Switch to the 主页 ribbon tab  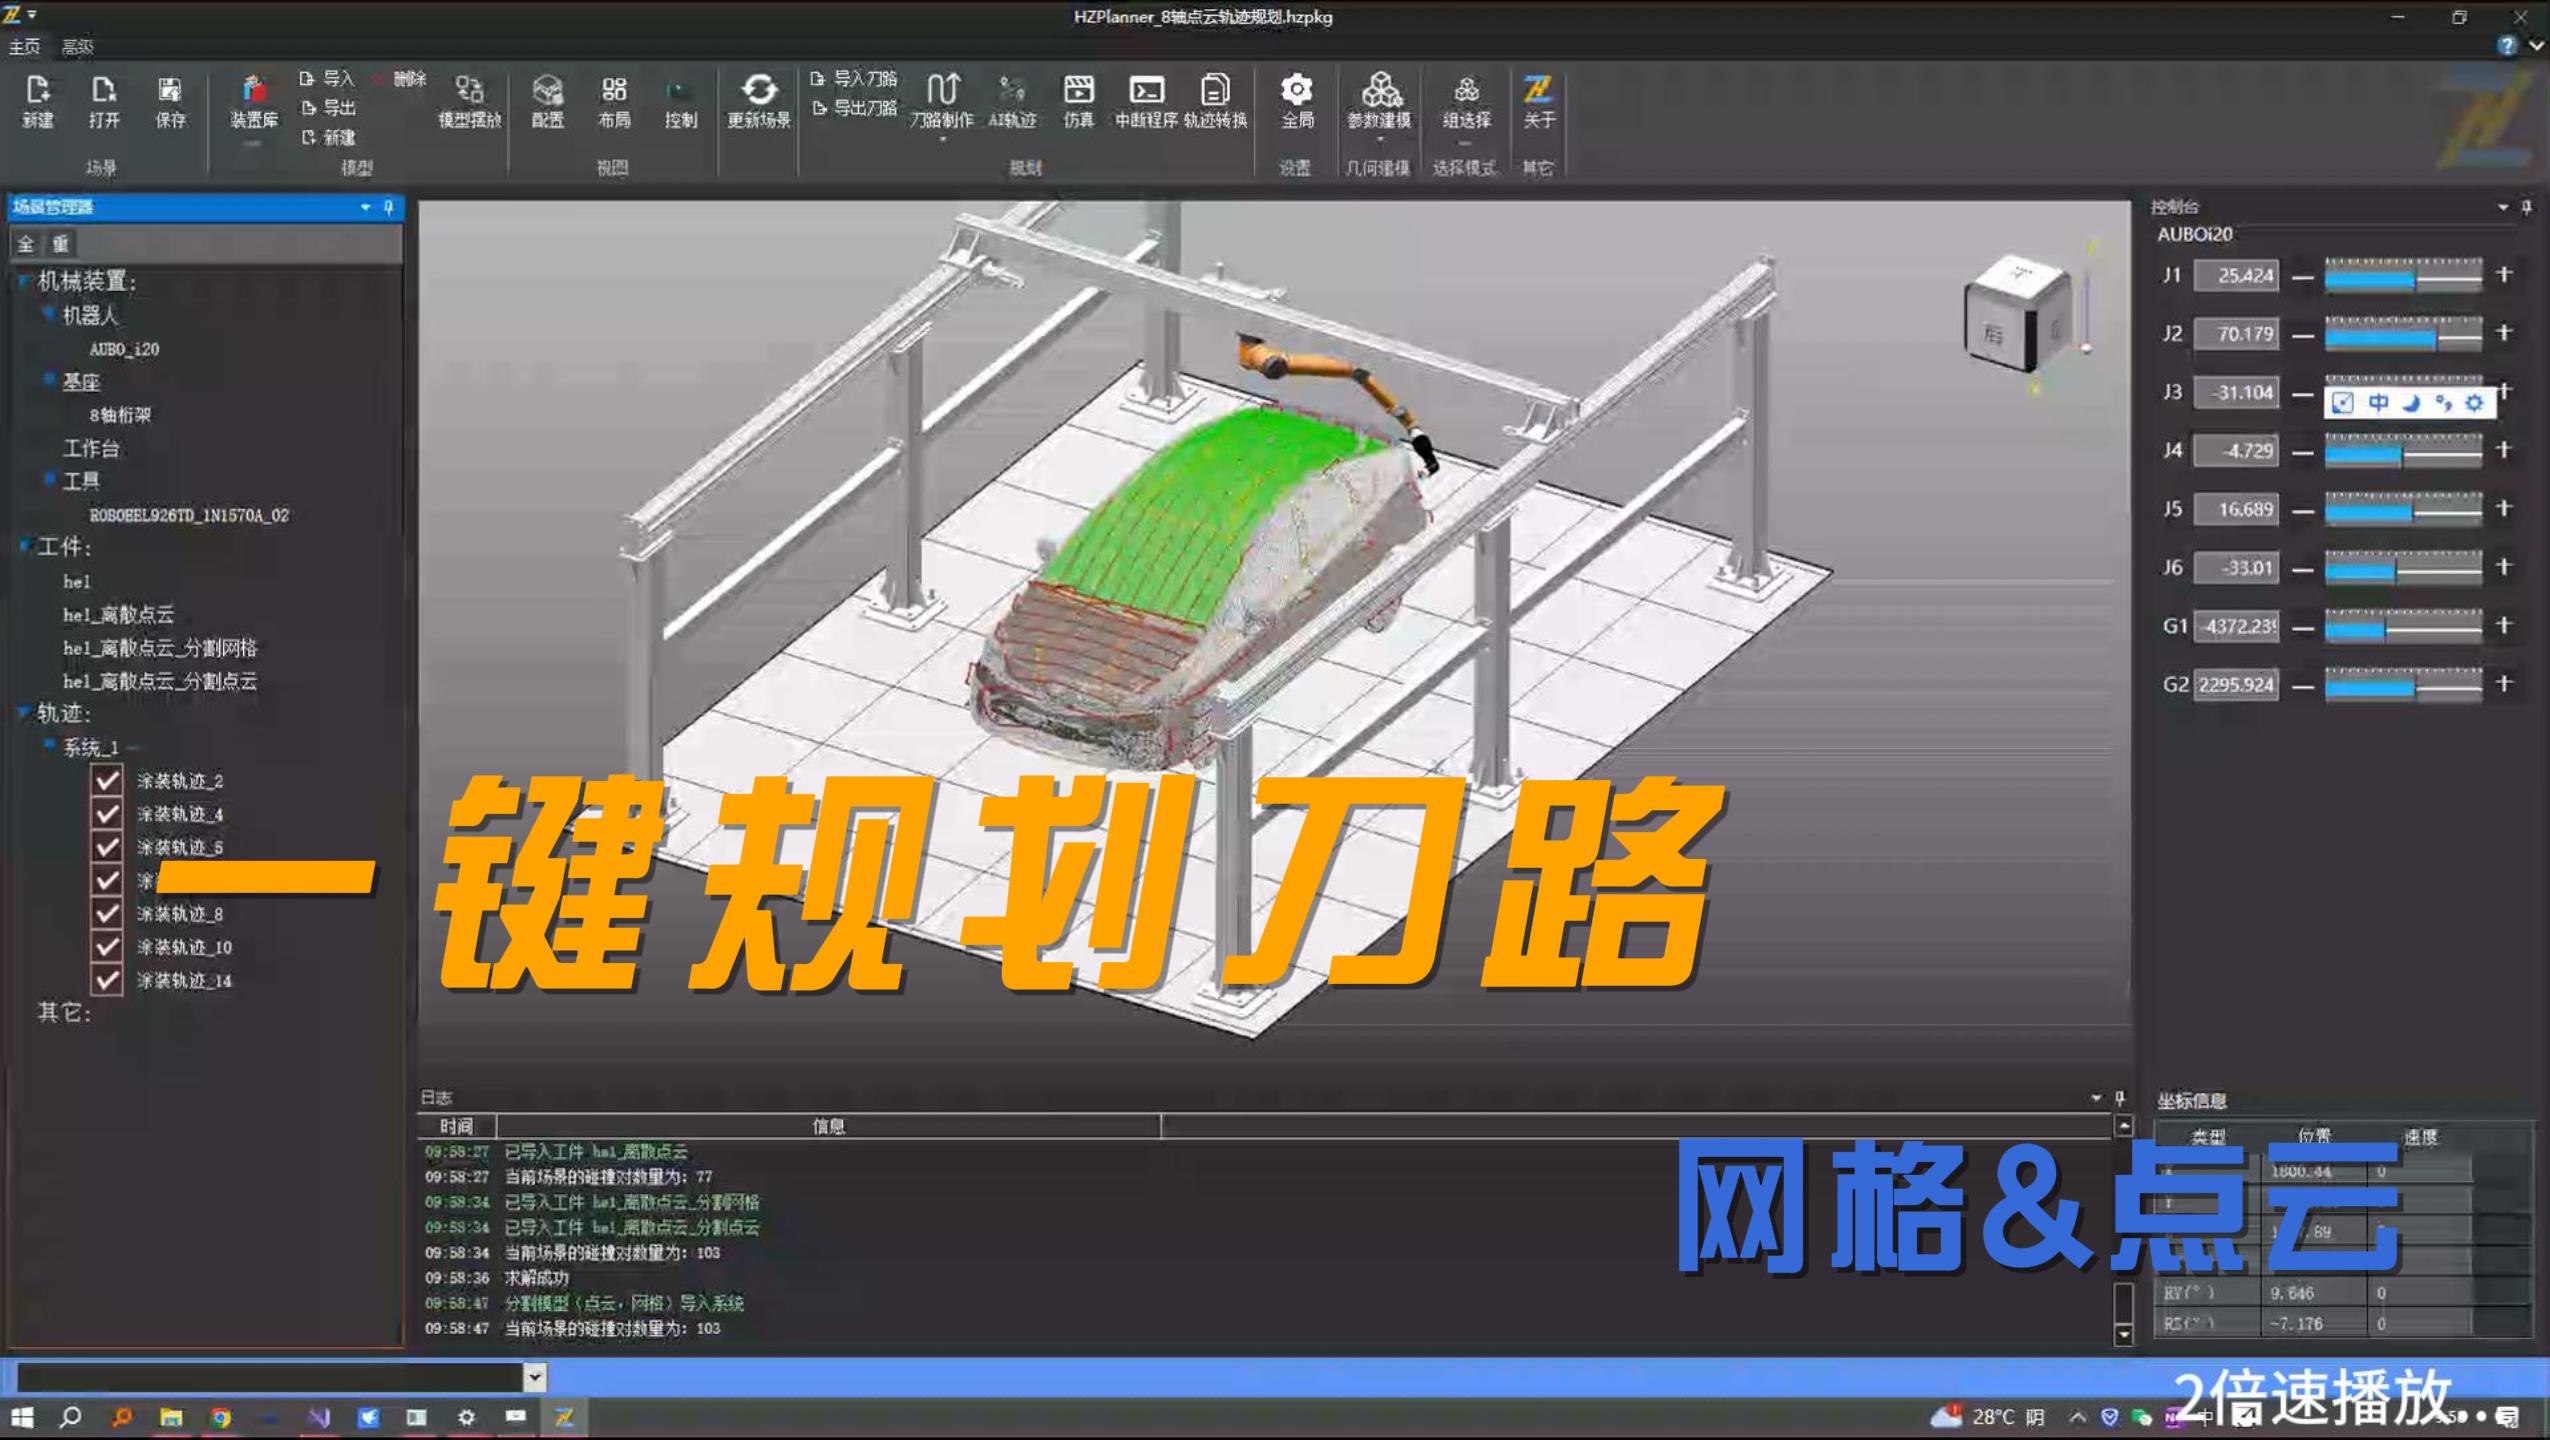click(25, 47)
